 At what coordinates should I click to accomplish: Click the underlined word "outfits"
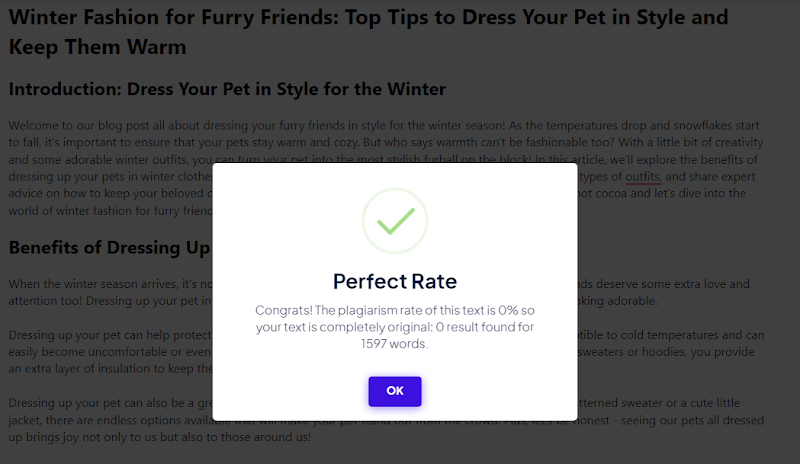tap(642, 177)
